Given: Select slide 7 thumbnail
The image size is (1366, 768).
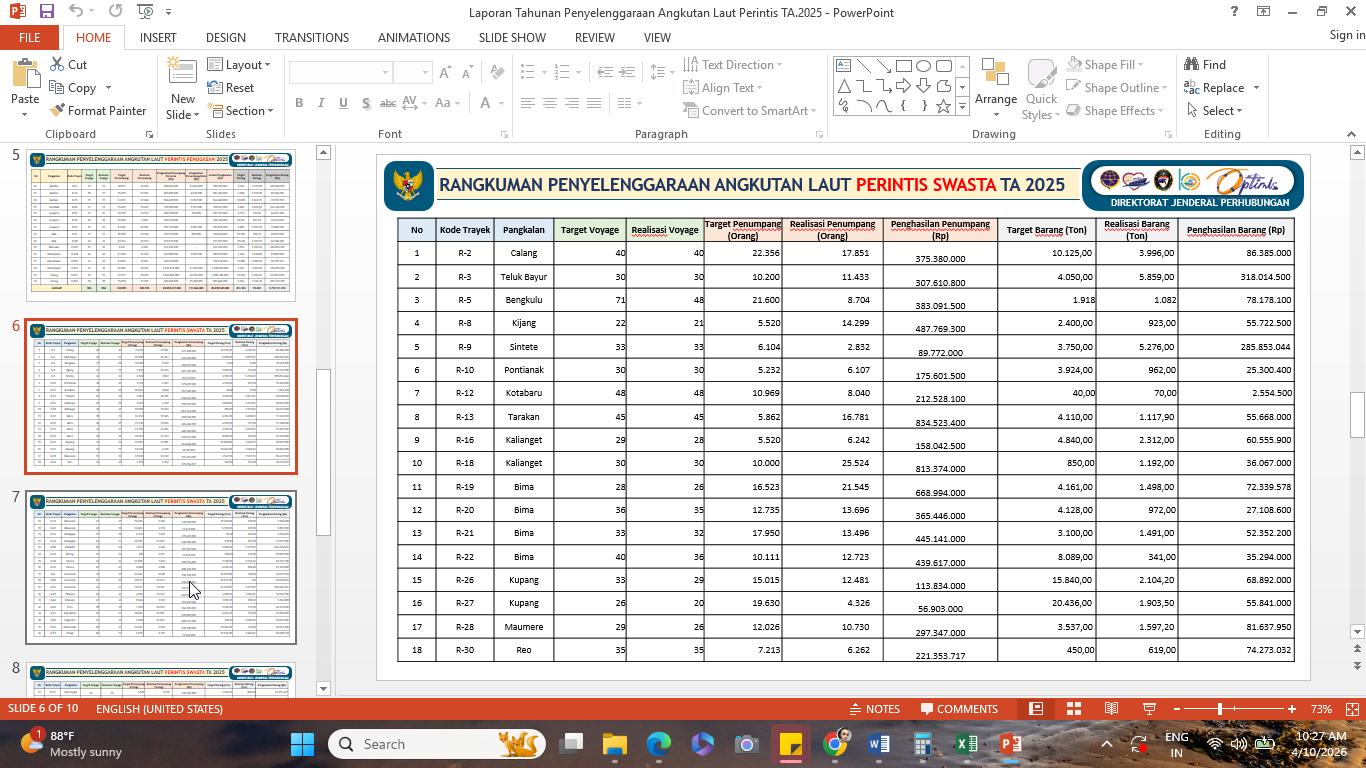Looking at the screenshot, I should (x=161, y=567).
